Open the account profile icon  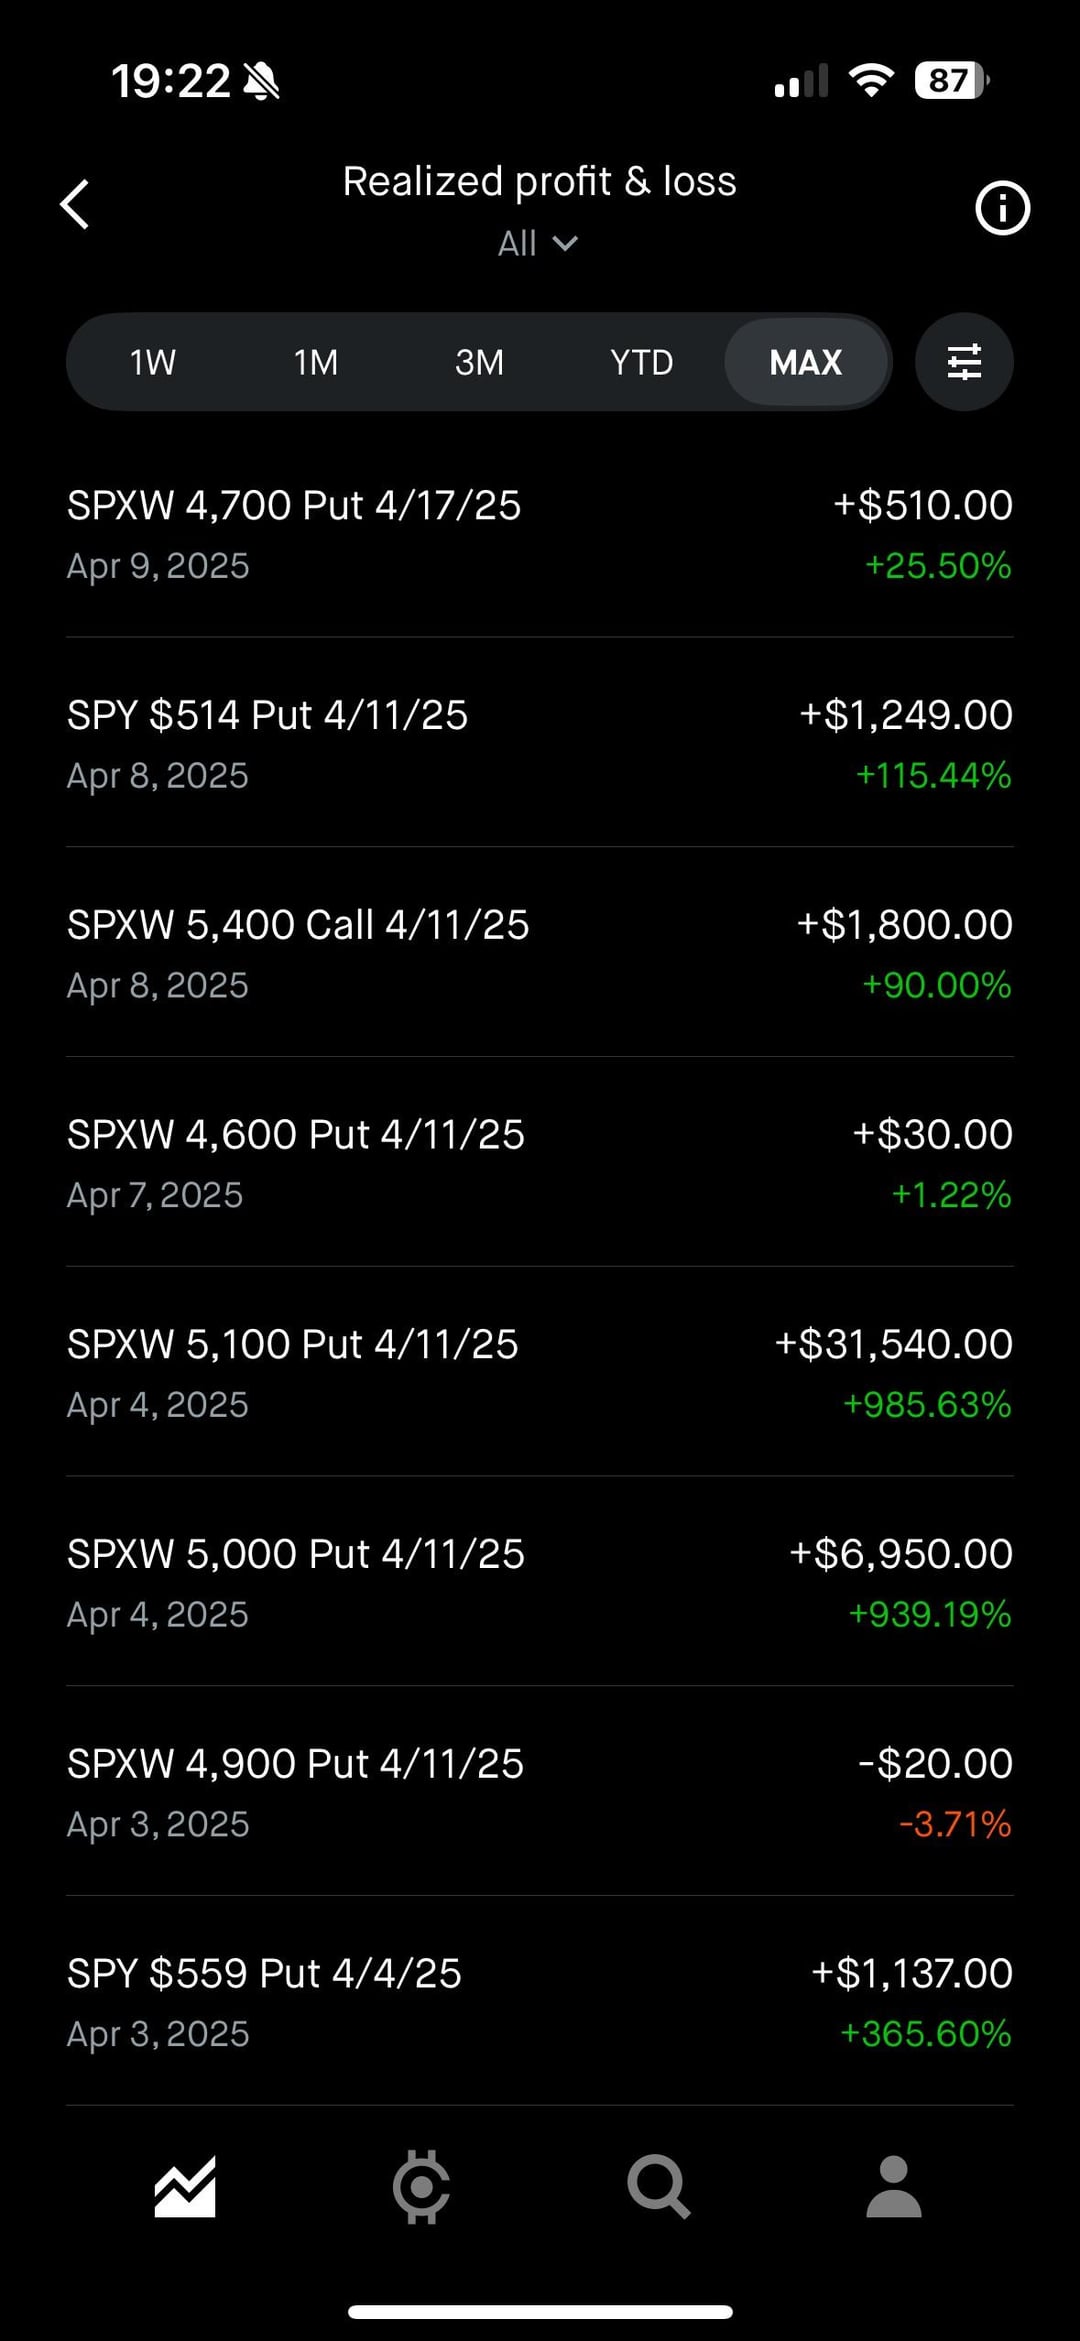[x=893, y=2187]
